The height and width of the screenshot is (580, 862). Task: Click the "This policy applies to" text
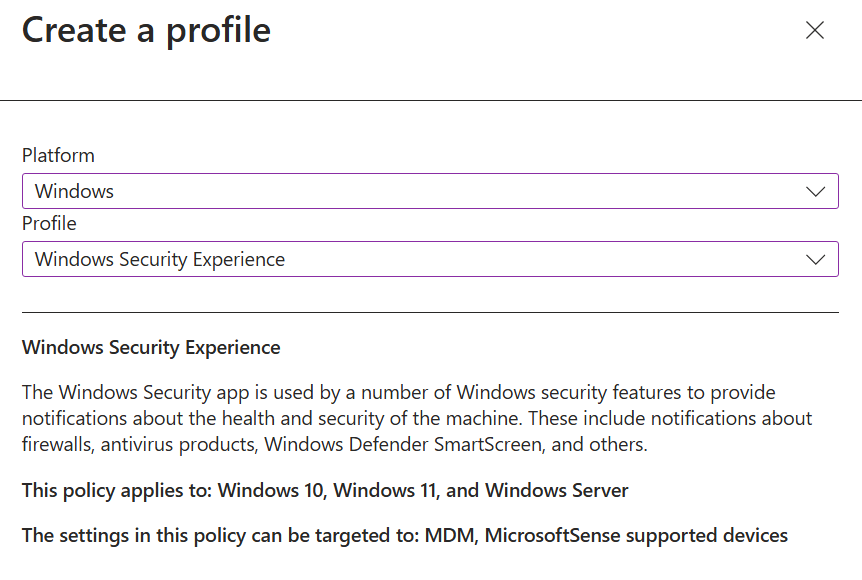coord(117,491)
